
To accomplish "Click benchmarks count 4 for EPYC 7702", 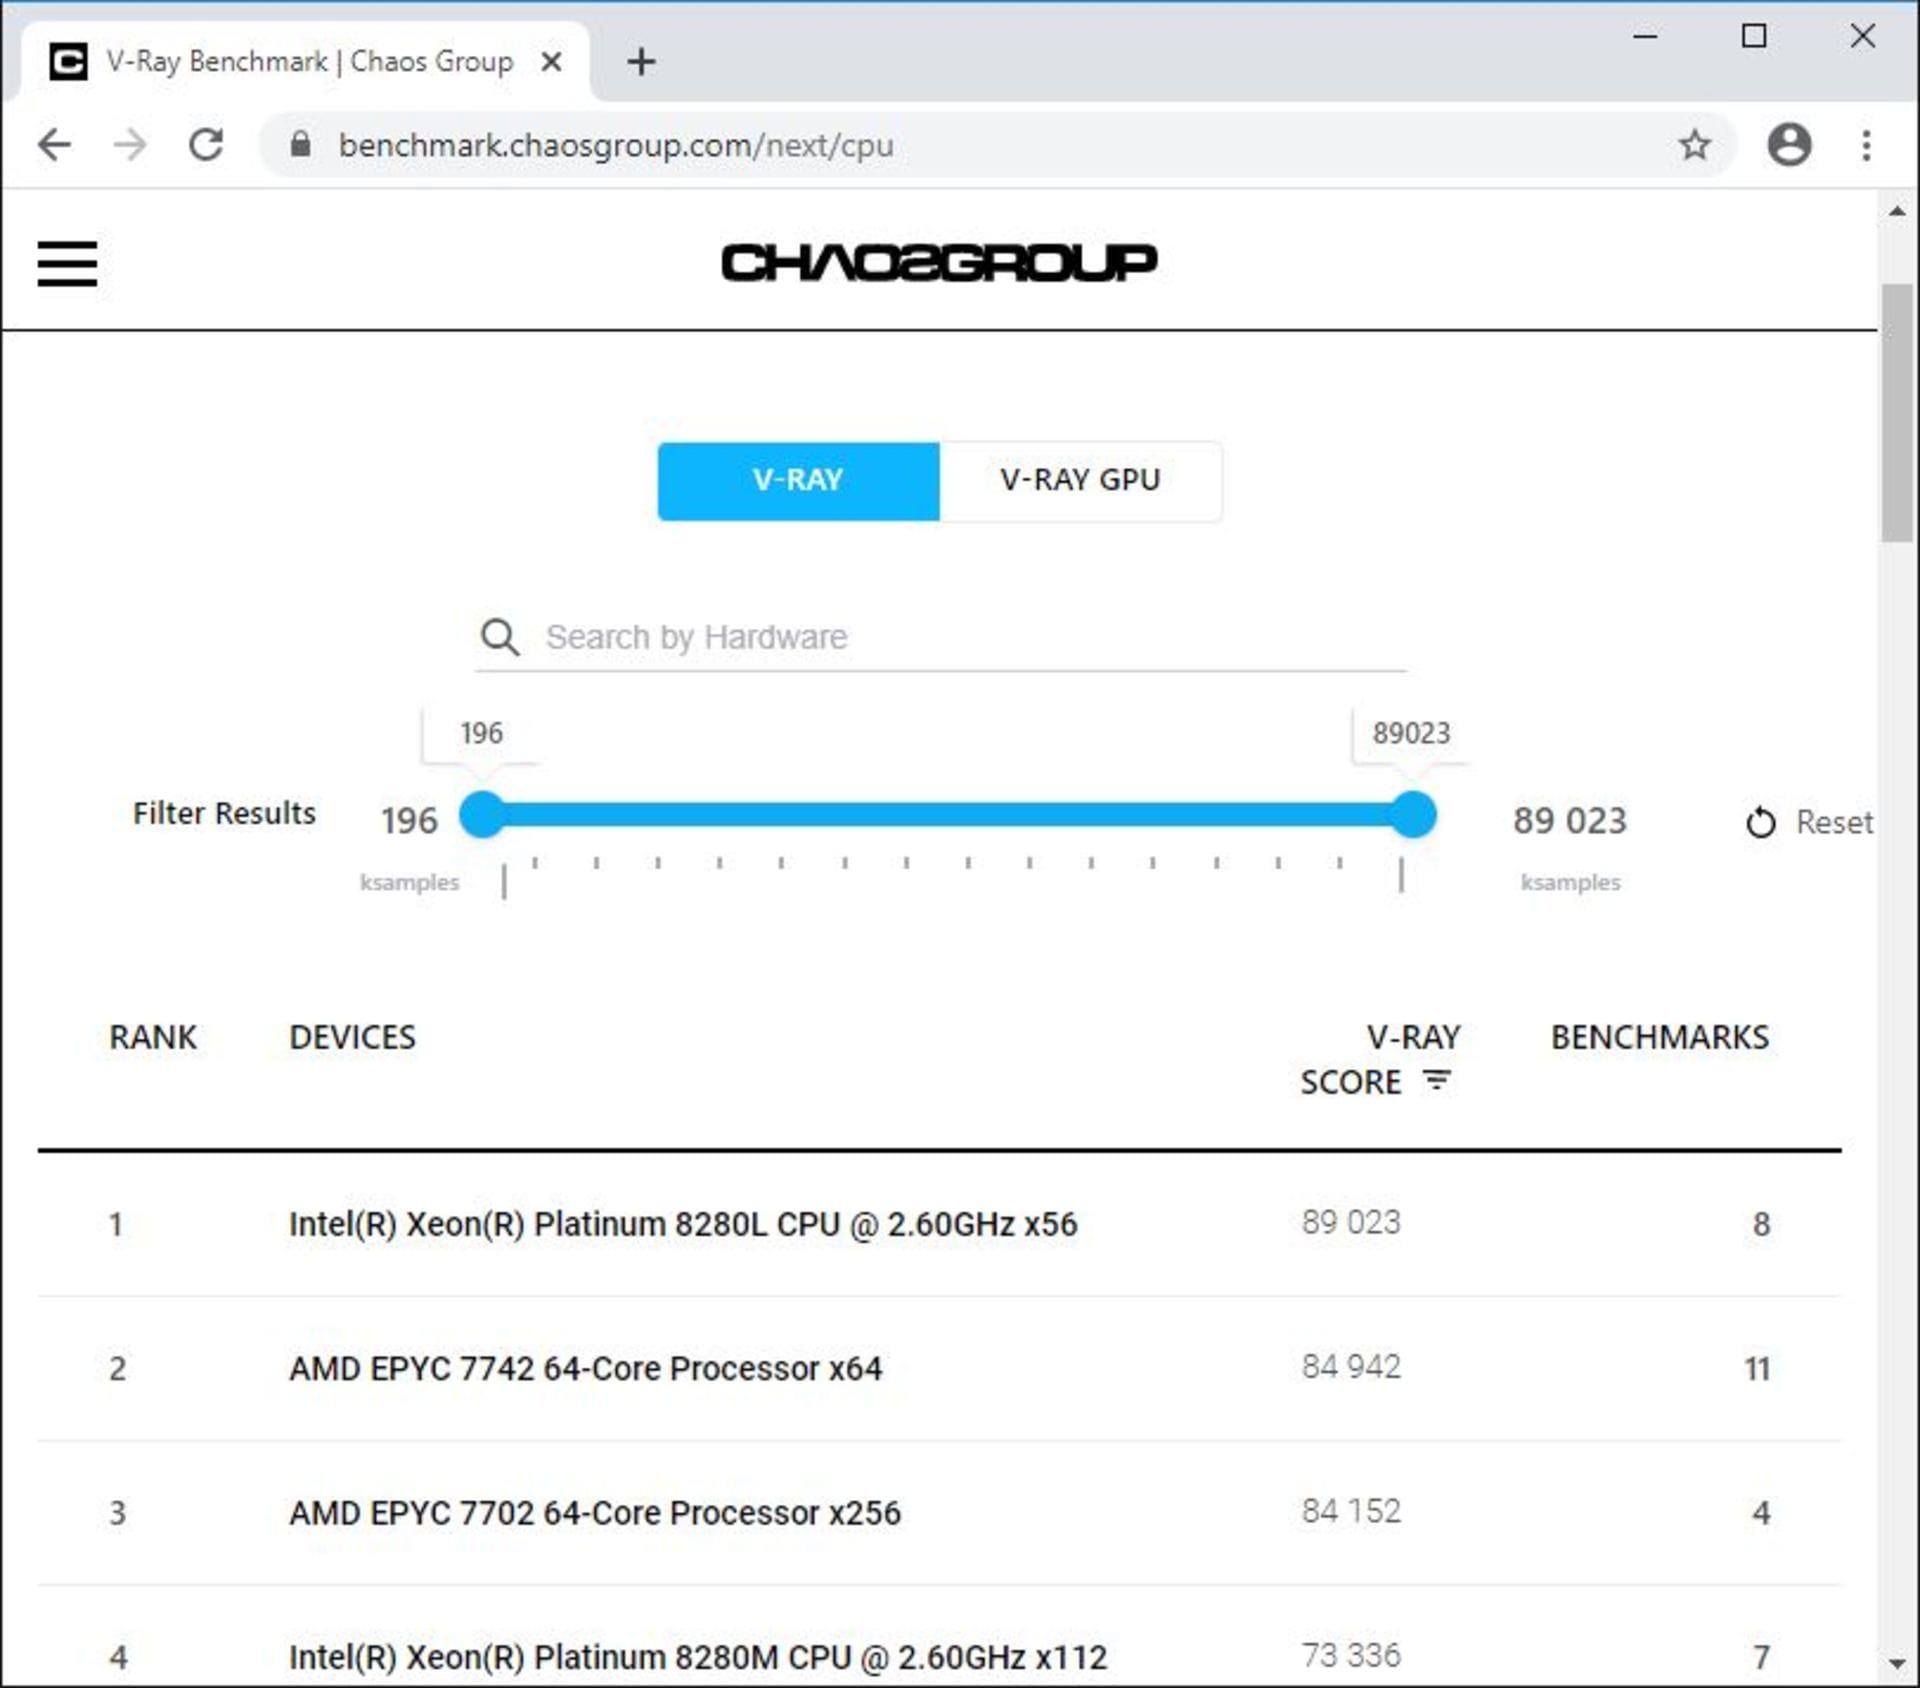I will pyautogui.click(x=1761, y=1513).
